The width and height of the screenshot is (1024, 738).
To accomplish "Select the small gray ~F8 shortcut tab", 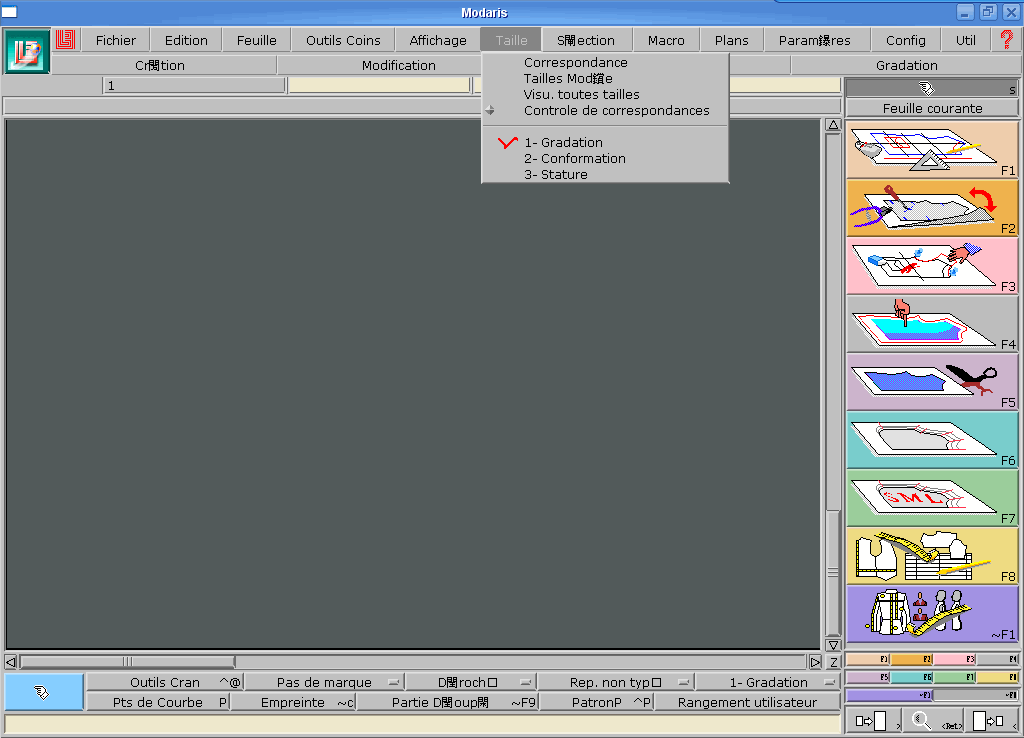I will coord(976,695).
